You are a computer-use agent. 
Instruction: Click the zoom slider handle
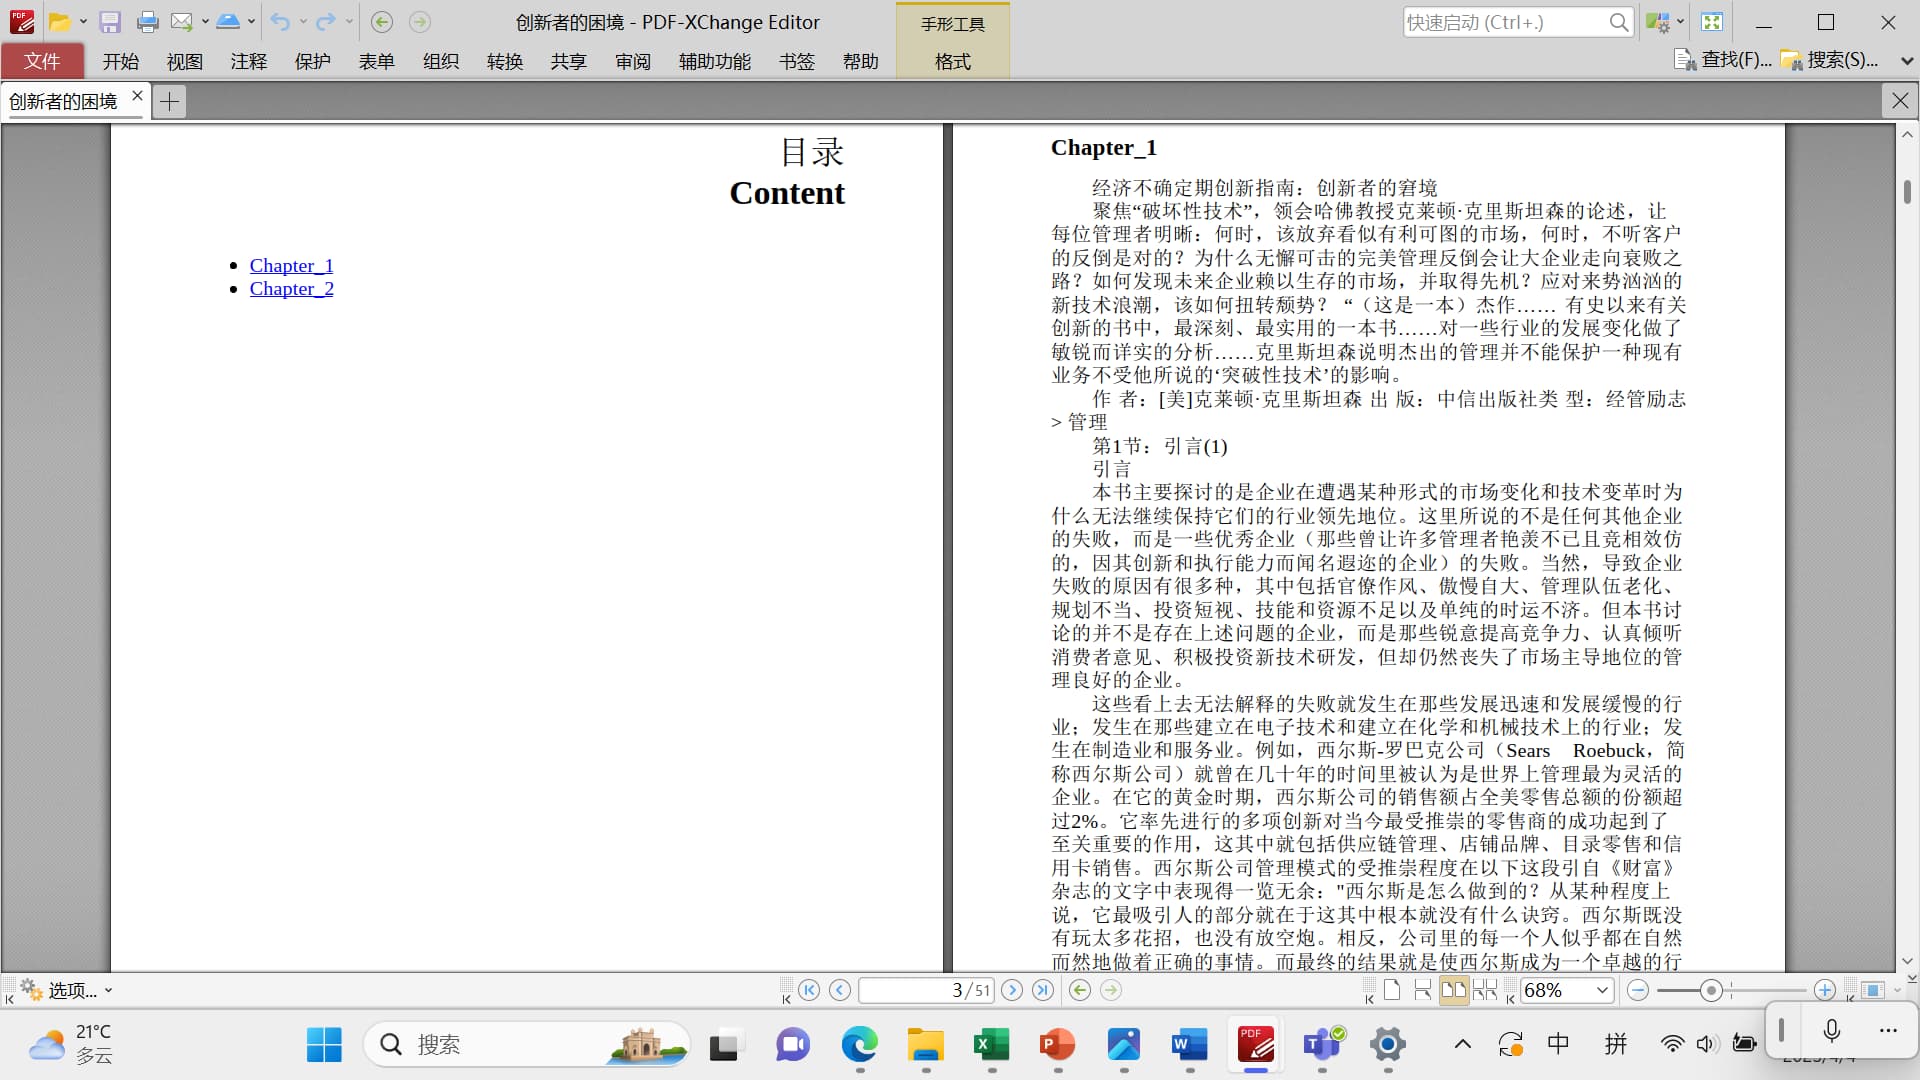click(x=1710, y=990)
